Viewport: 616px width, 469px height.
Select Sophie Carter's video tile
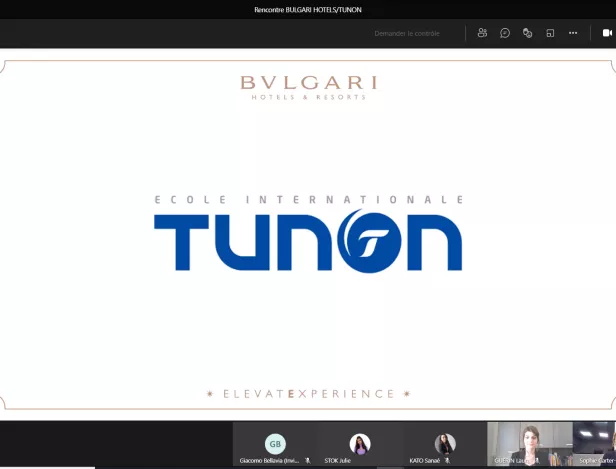tap(594, 444)
